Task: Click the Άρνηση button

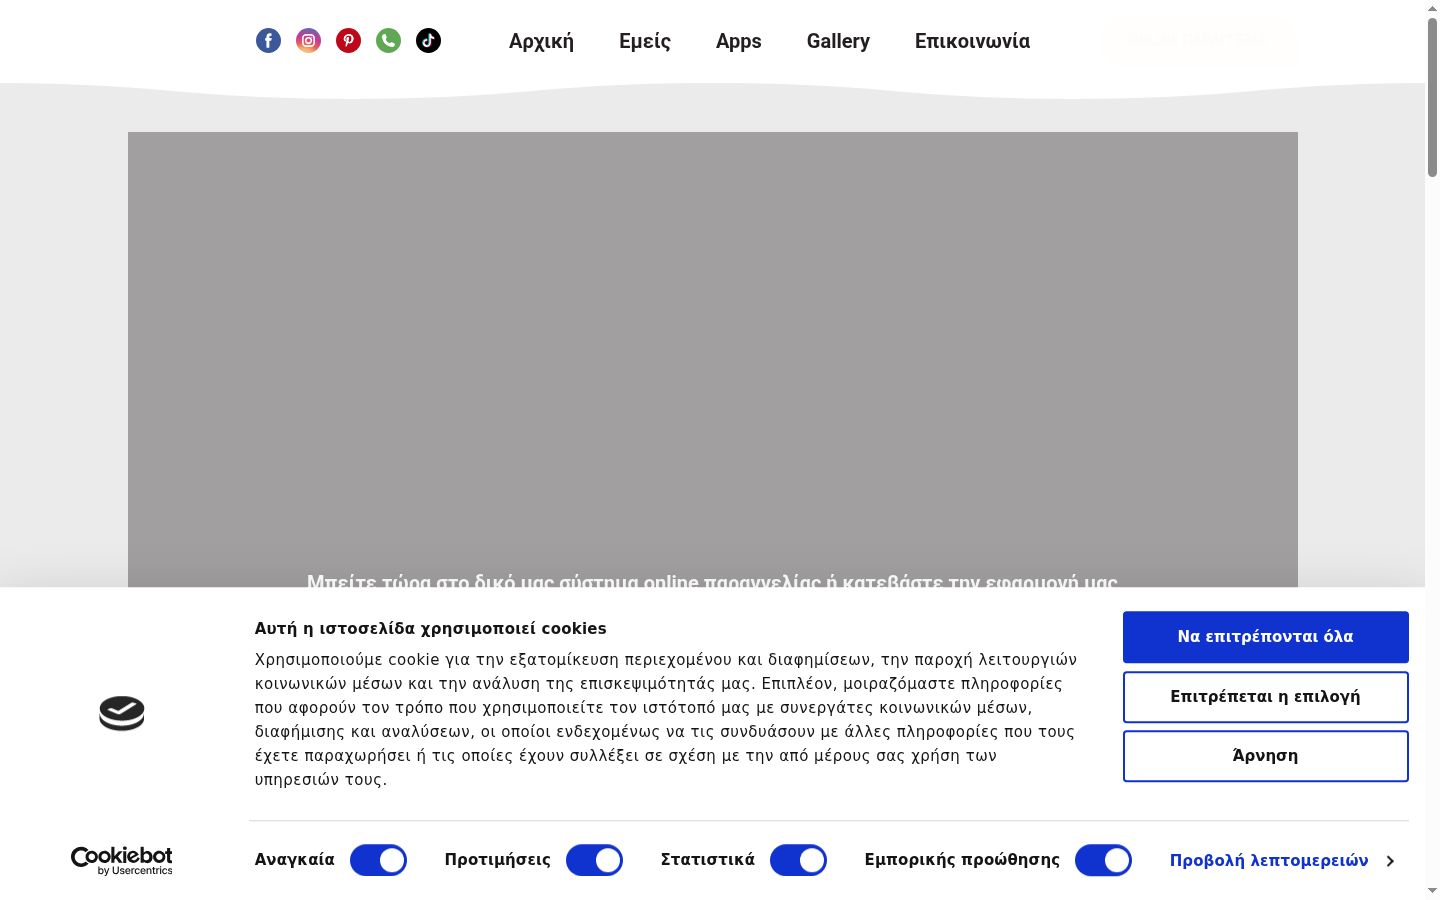Action: (1266, 756)
